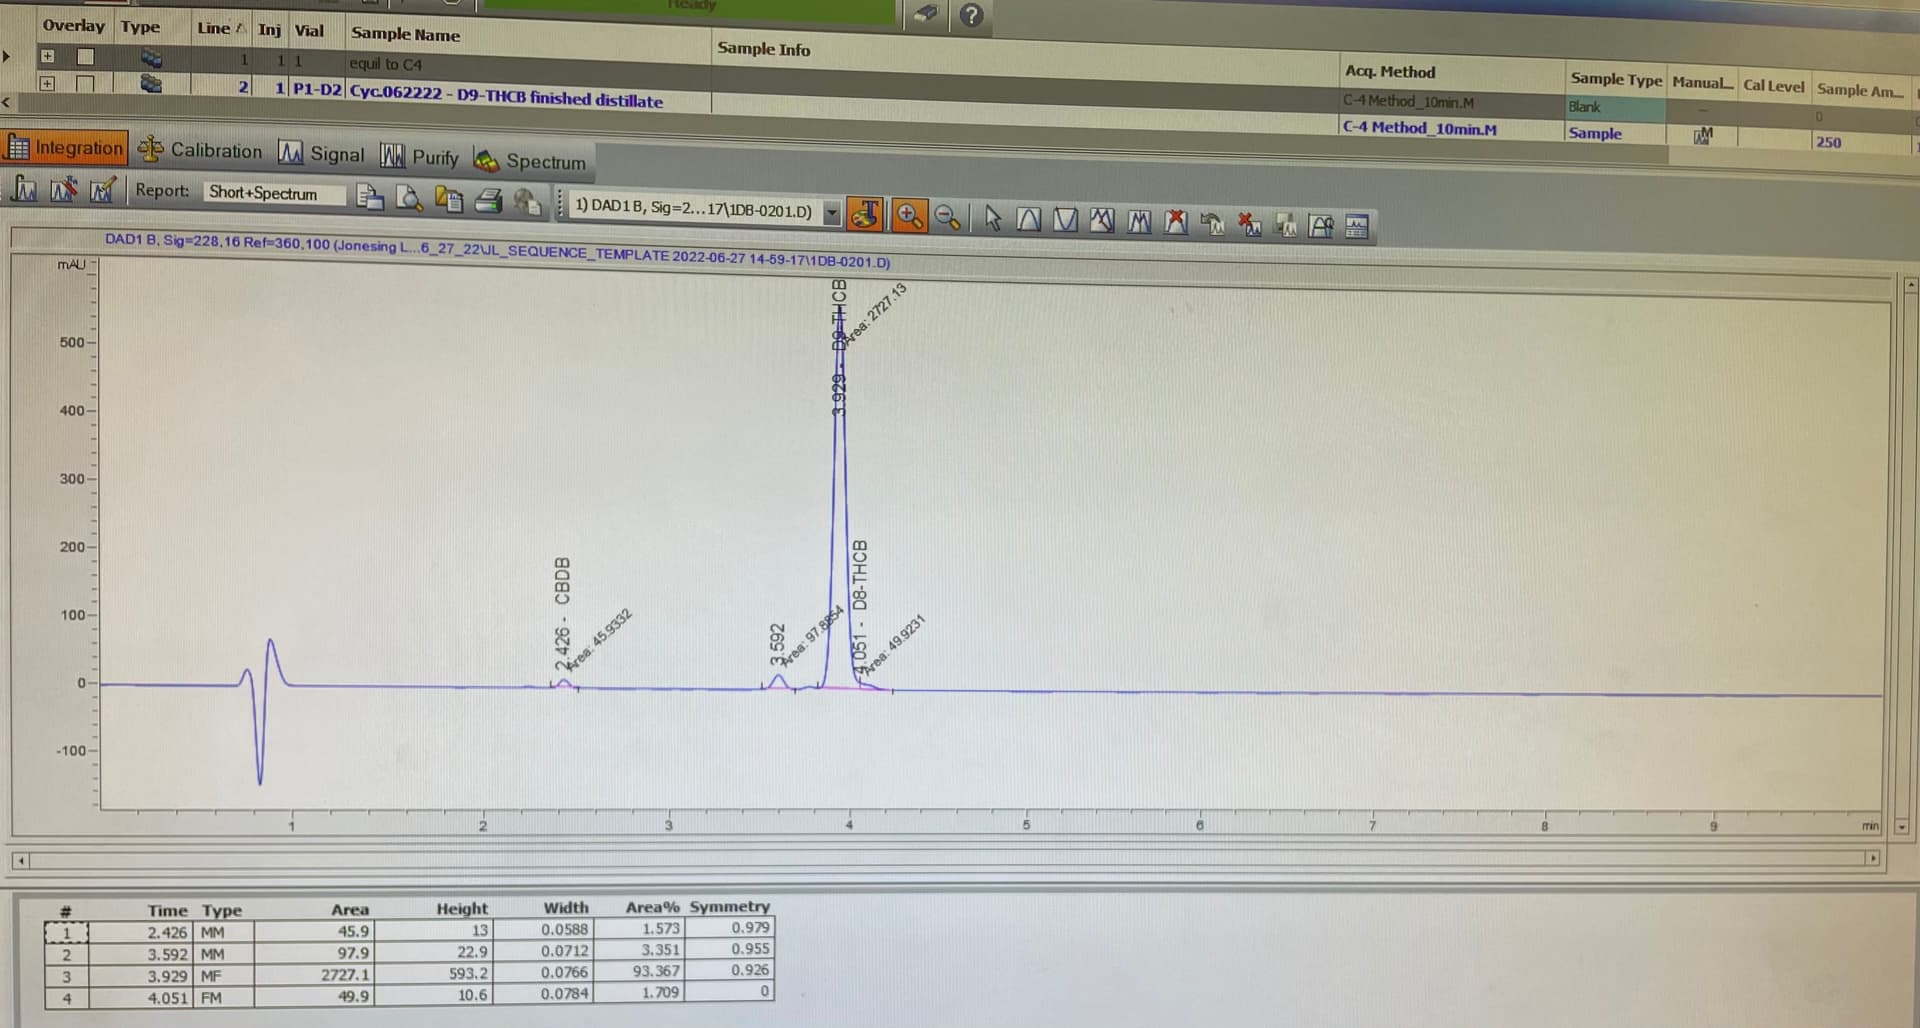Click the Blank sample type cell
This screenshot has height=1028, width=1920.
pyautogui.click(x=1614, y=107)
